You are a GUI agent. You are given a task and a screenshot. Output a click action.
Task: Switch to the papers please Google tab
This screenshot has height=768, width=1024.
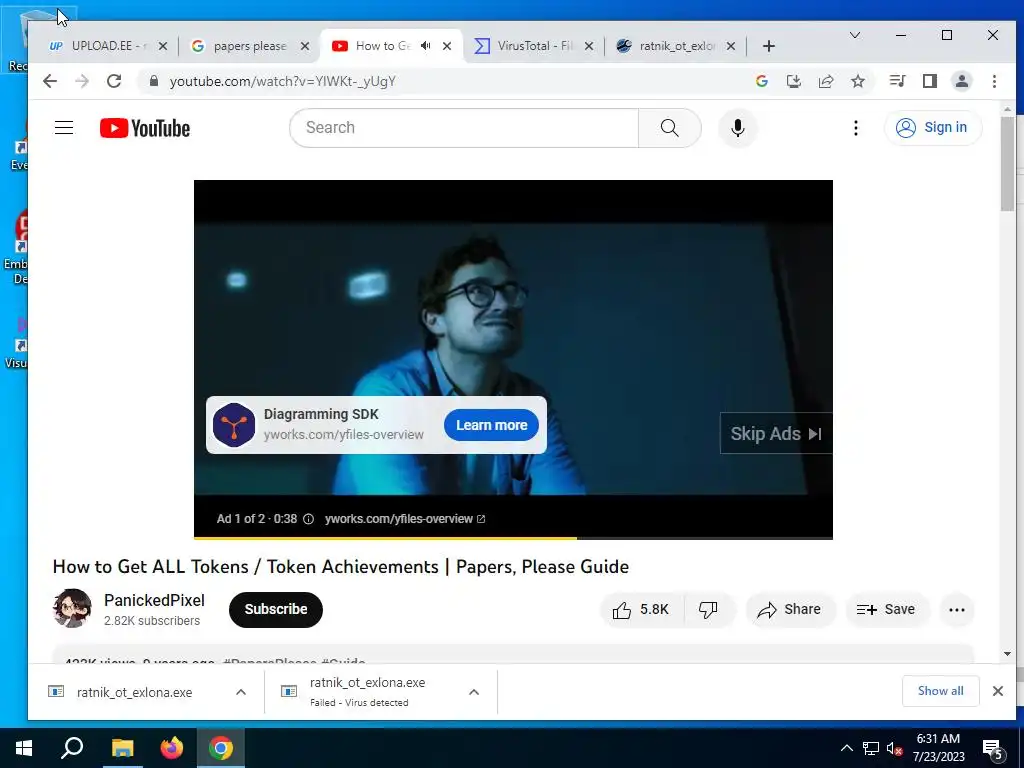coord(248,46)
